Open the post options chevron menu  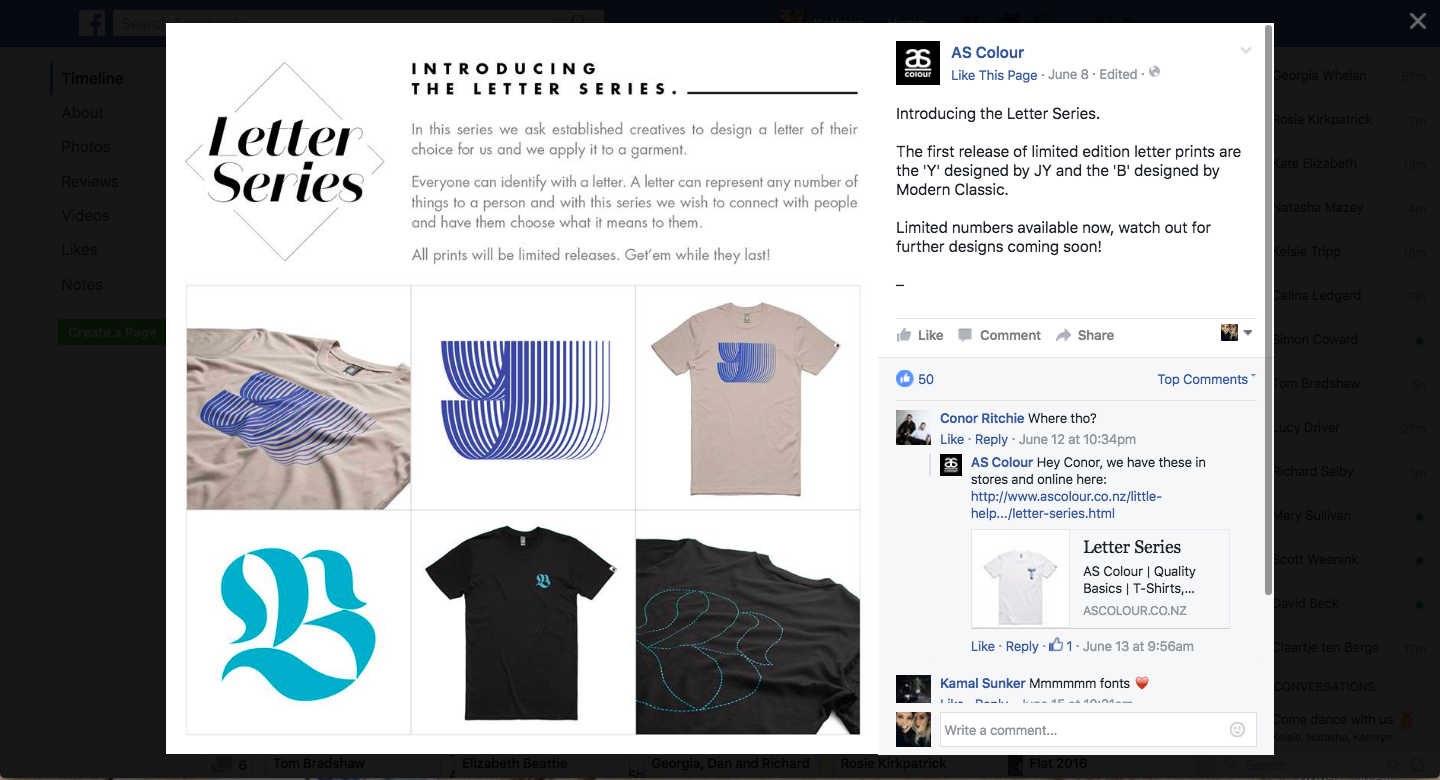point(1246,51)
